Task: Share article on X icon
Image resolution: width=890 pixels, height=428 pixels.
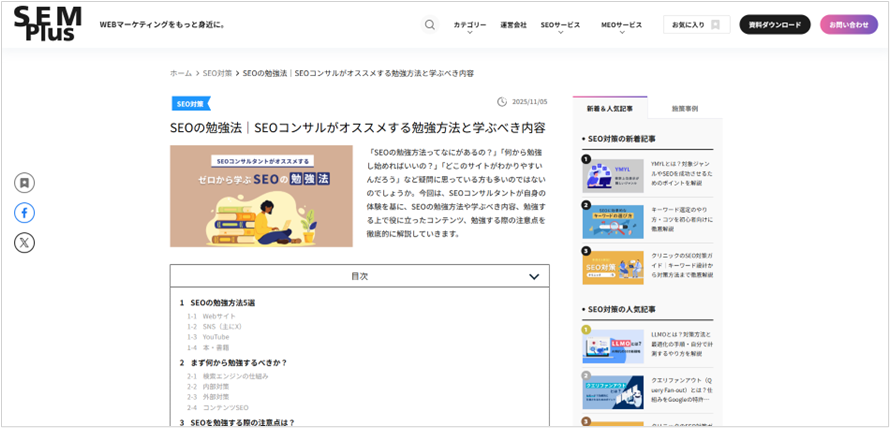Action: [24, 242]
